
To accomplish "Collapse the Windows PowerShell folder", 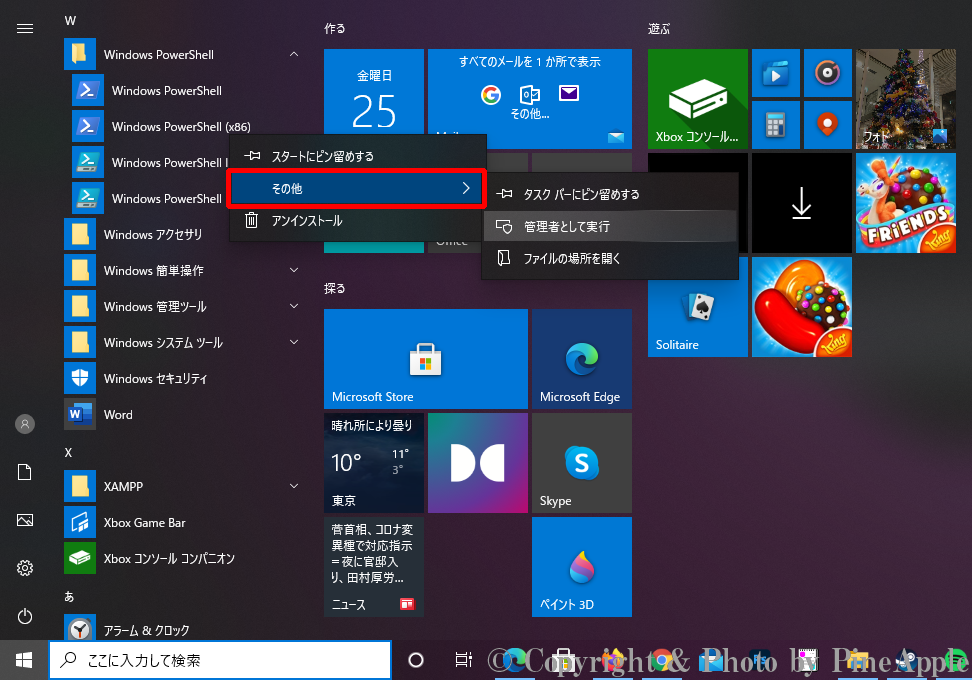I will [x=294, y=55].
